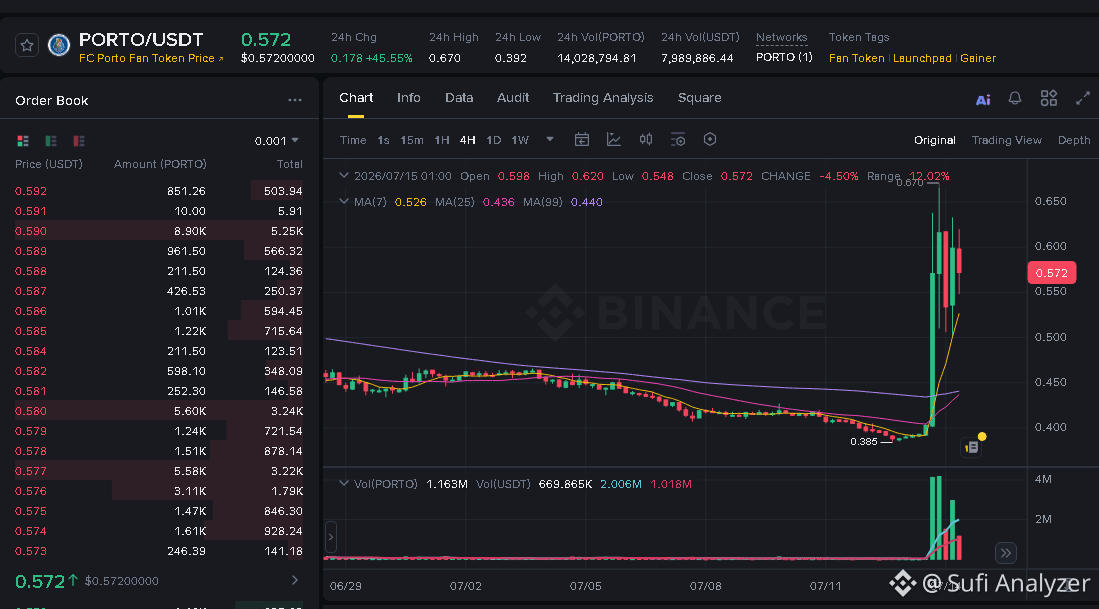Click the 07/08 date label

click(x=705, y=586)
